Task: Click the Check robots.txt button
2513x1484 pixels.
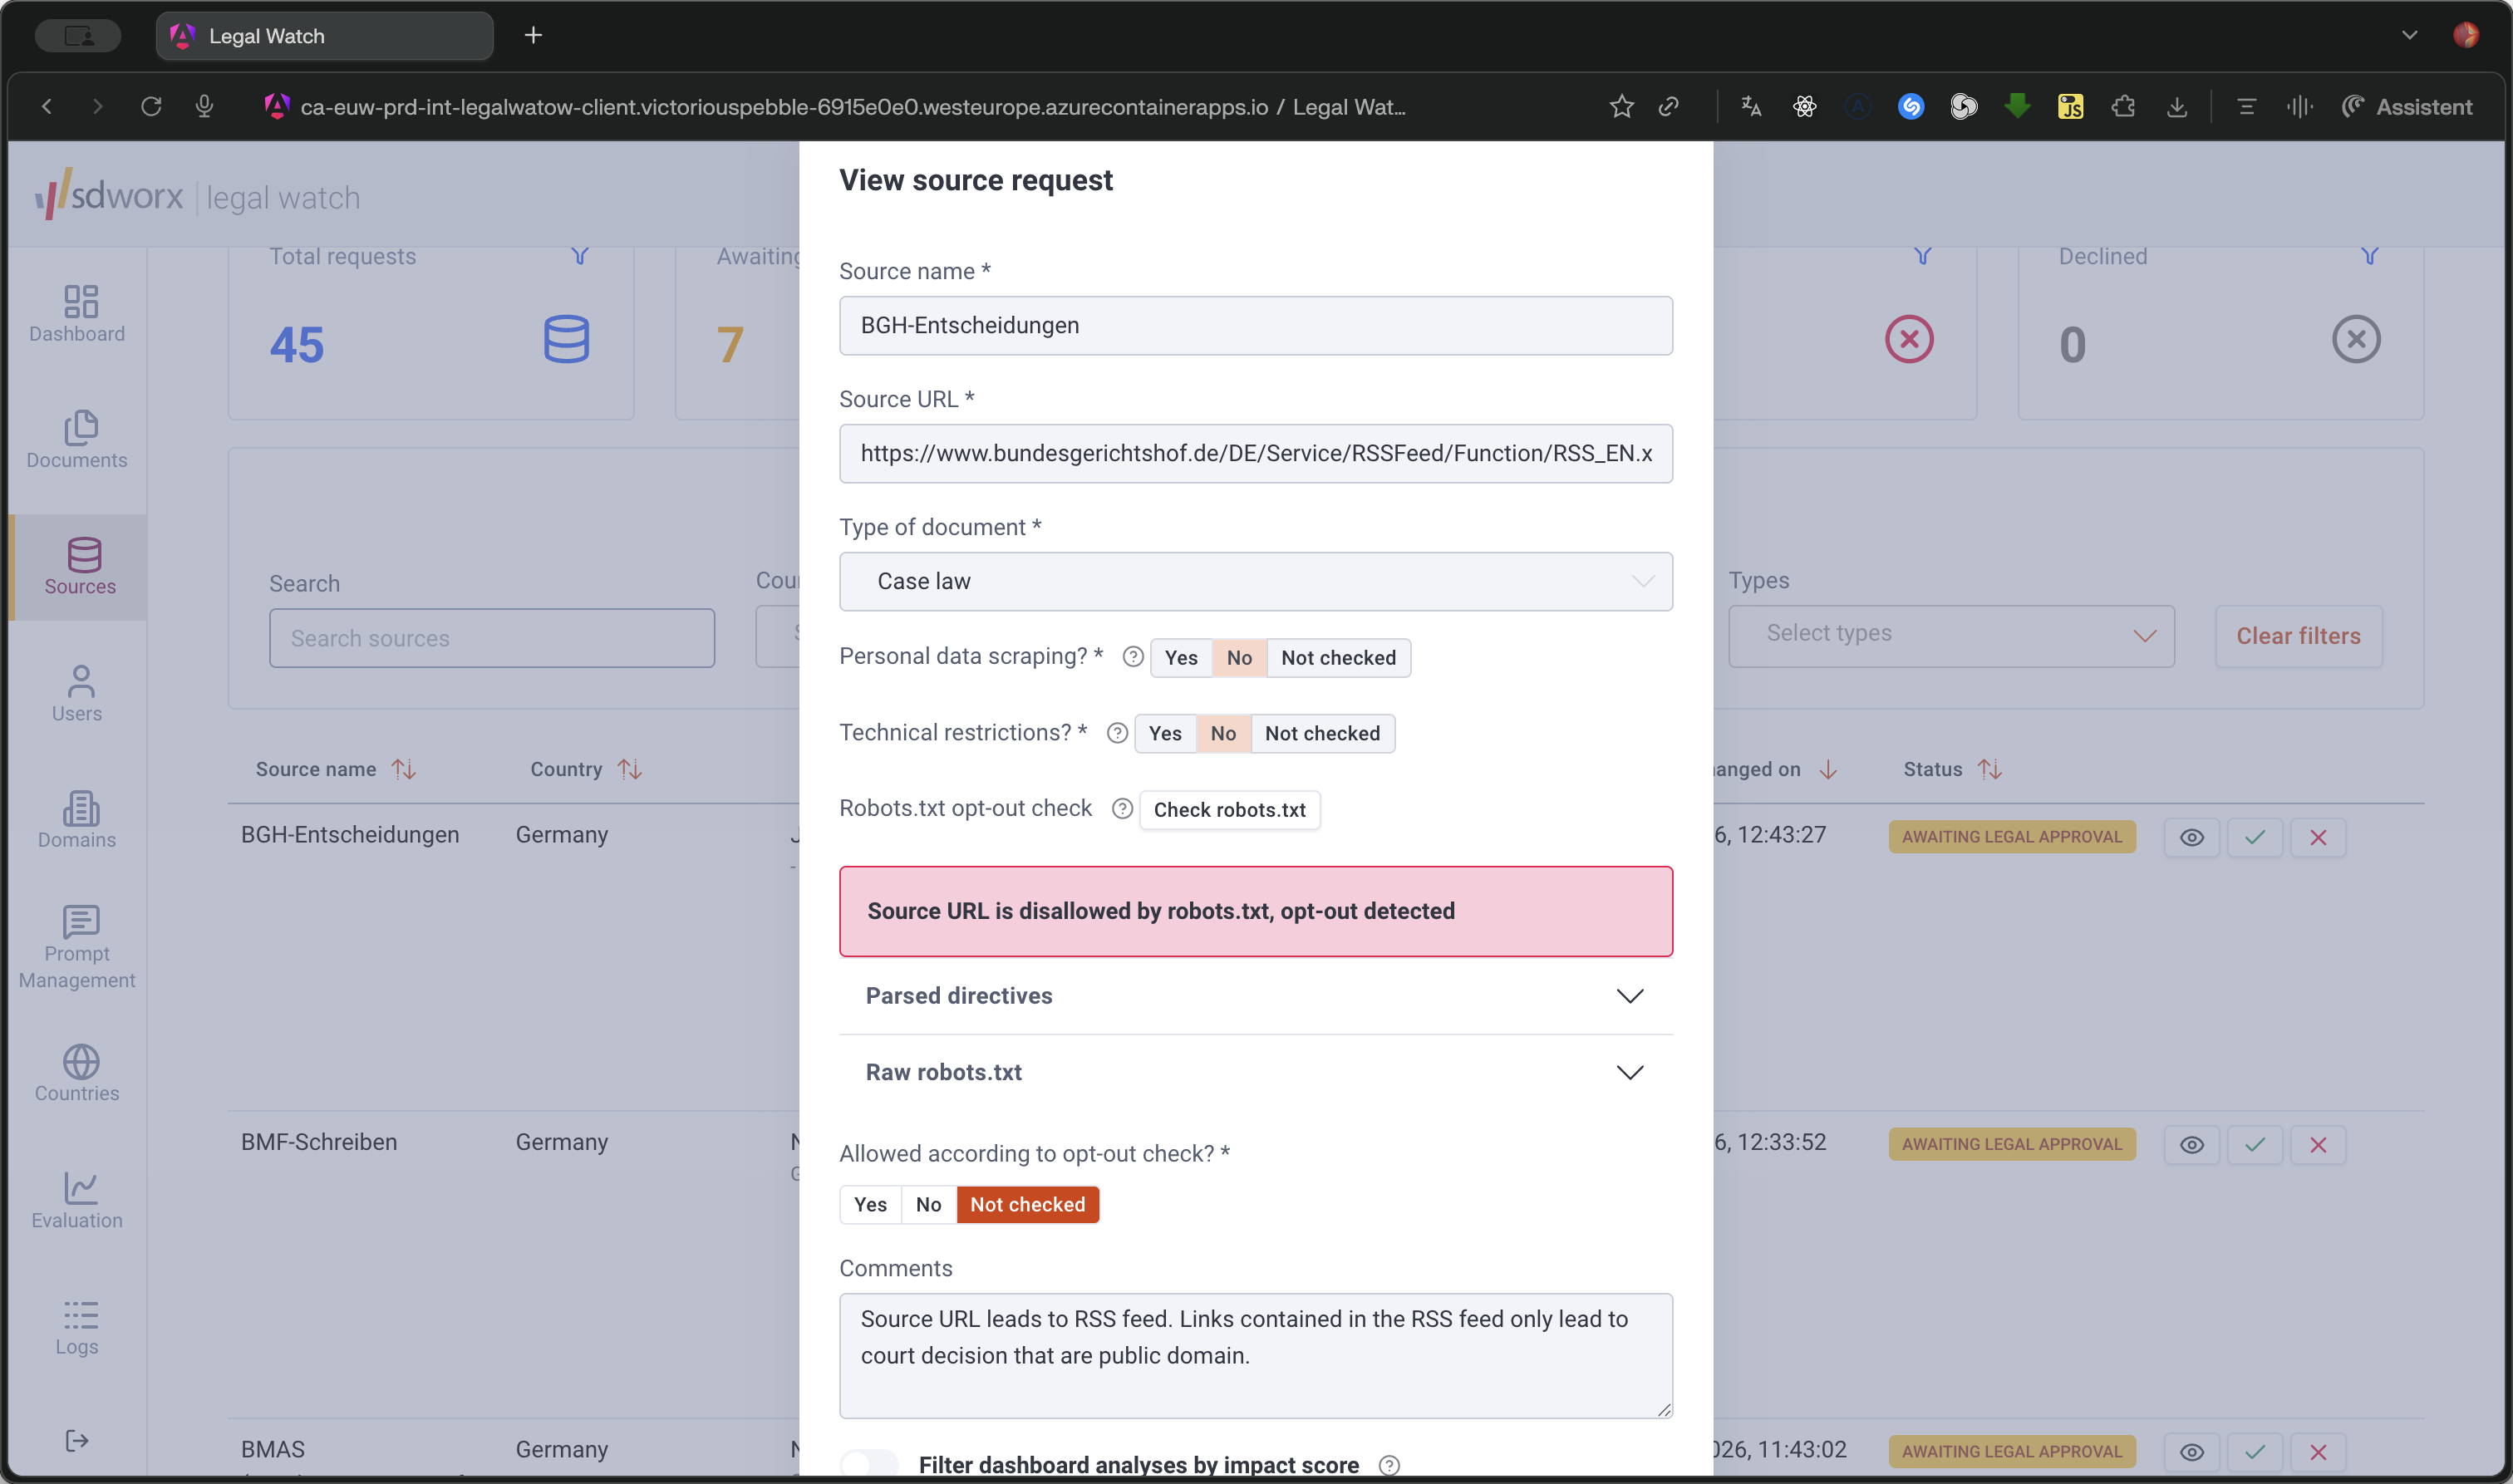Action: click(x=1229, y=809)
